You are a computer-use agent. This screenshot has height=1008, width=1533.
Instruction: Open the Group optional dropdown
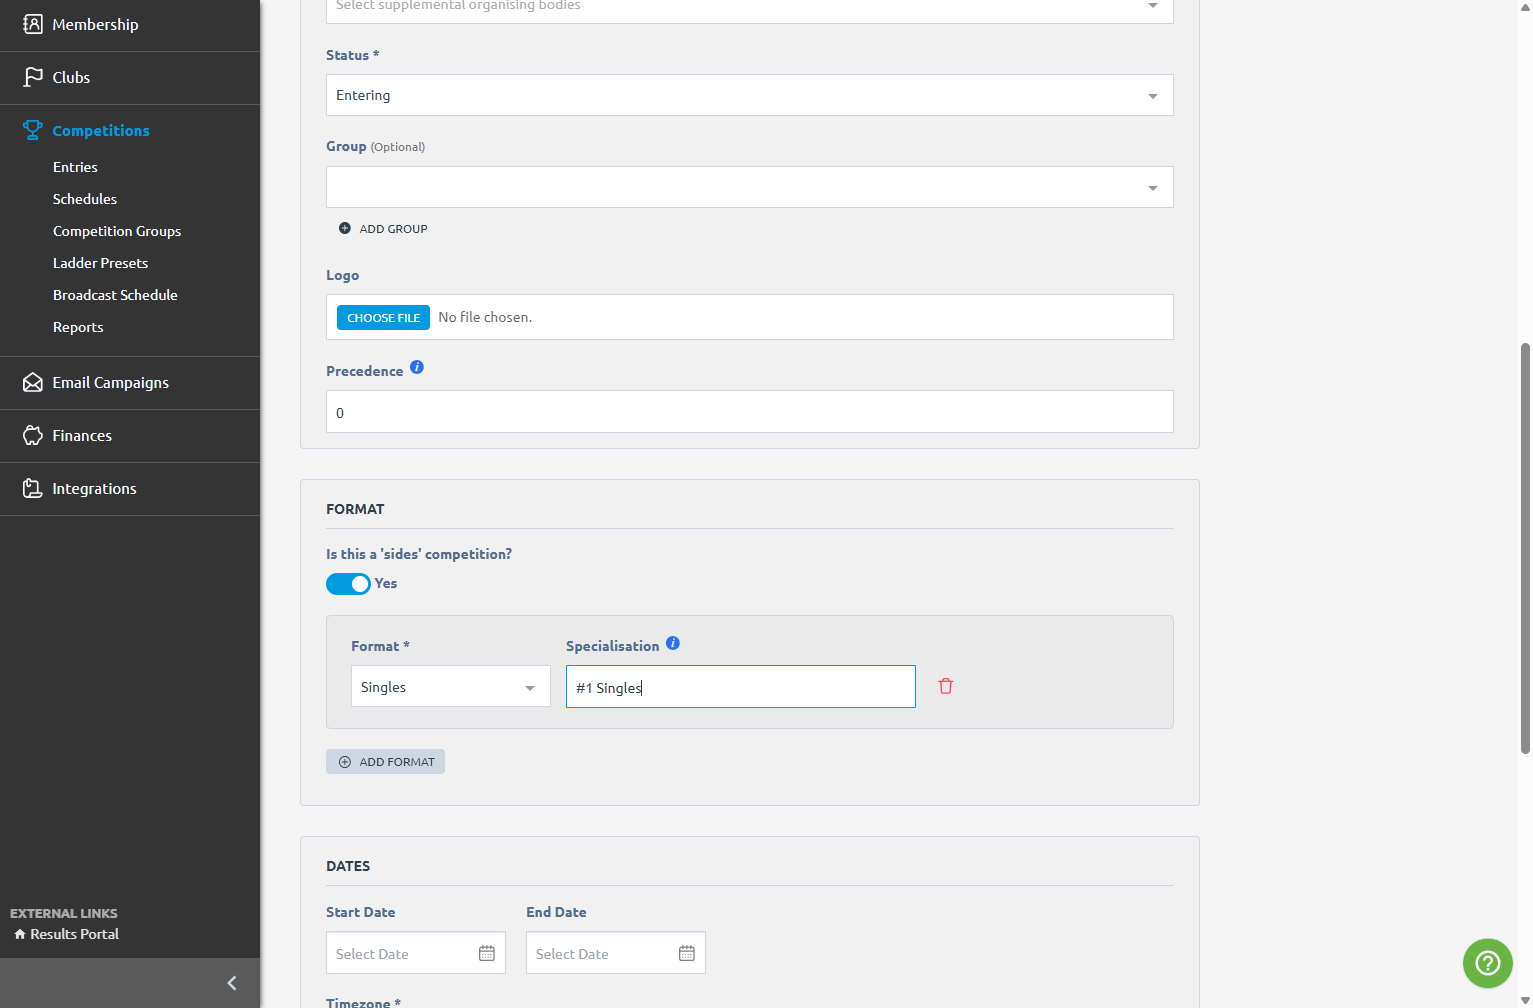point(750,187)
